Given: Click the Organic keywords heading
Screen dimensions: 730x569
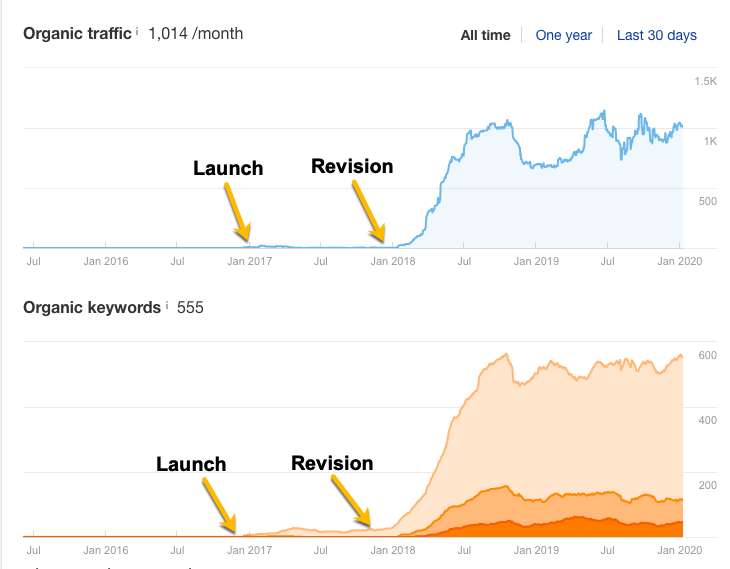Looking at the screenshot, I should (92, 307).
